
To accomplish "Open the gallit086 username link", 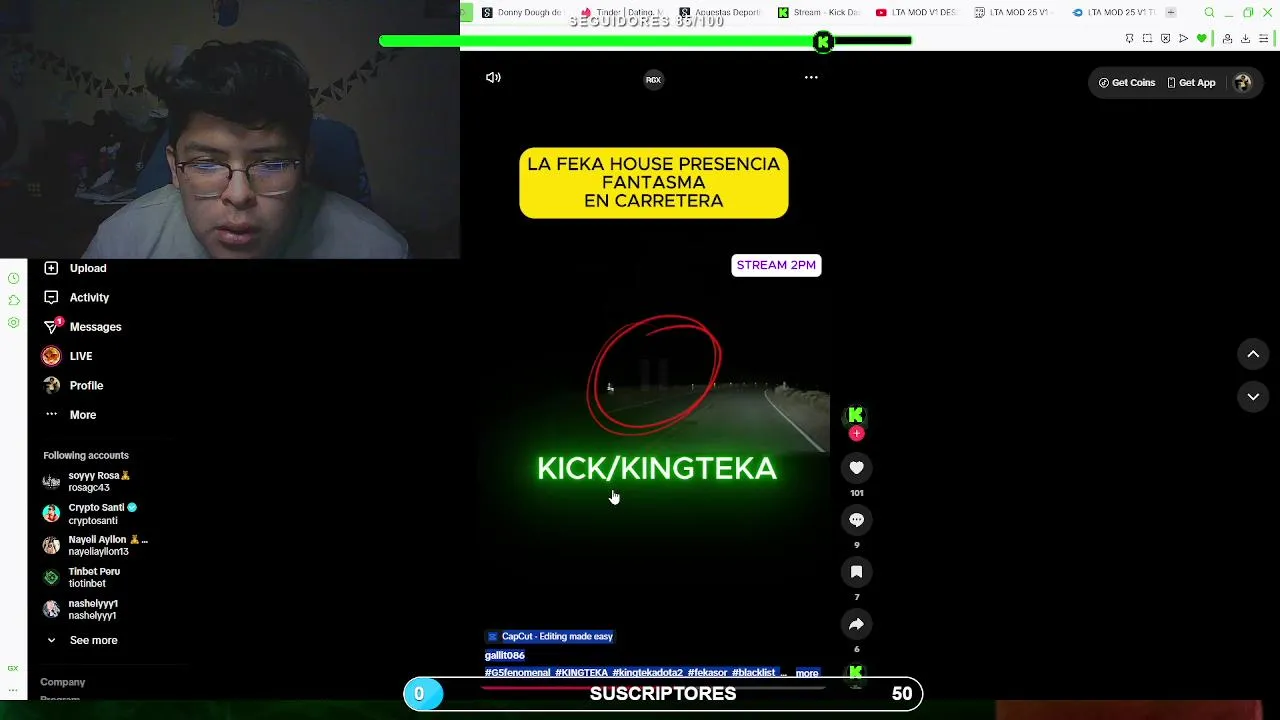I will click(504, 655).
